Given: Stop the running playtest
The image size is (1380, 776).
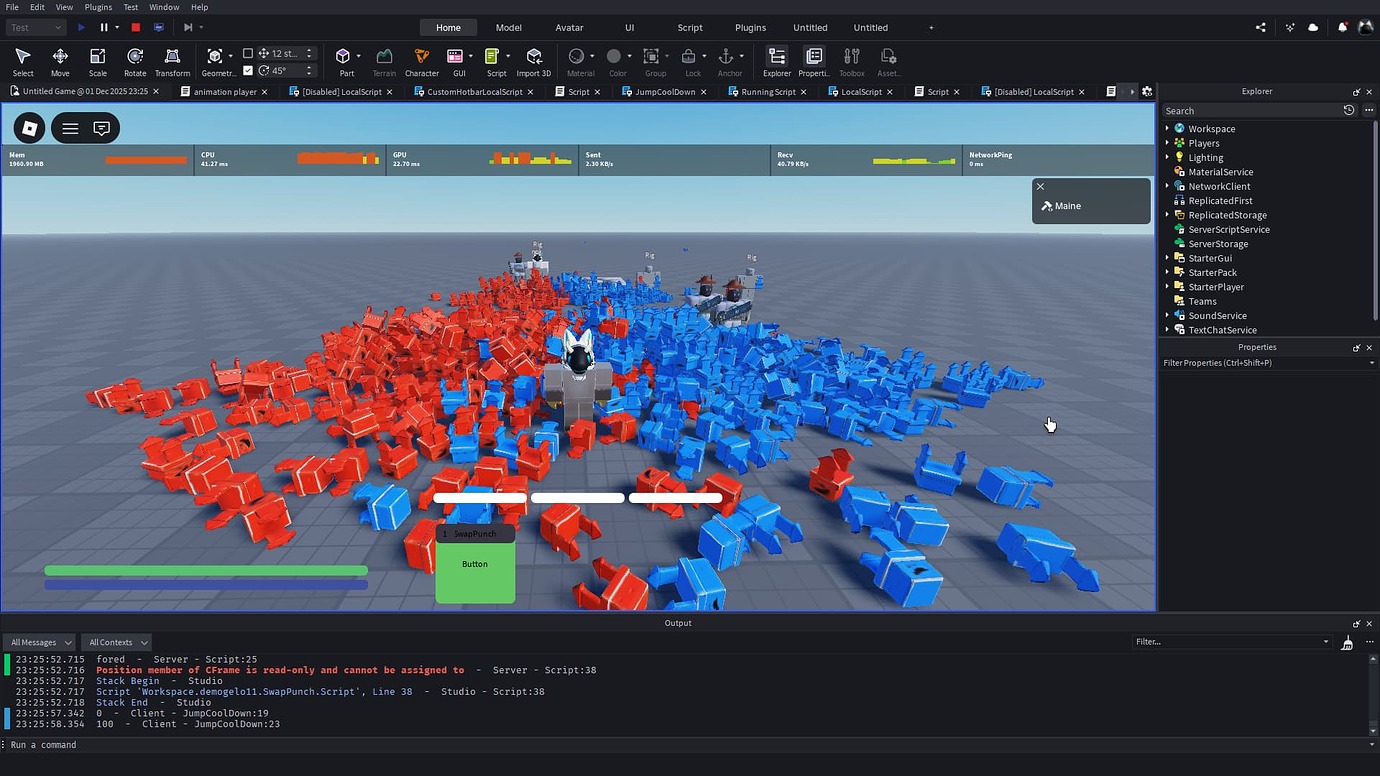Looking at the screenshot, I should click(136, 27).
